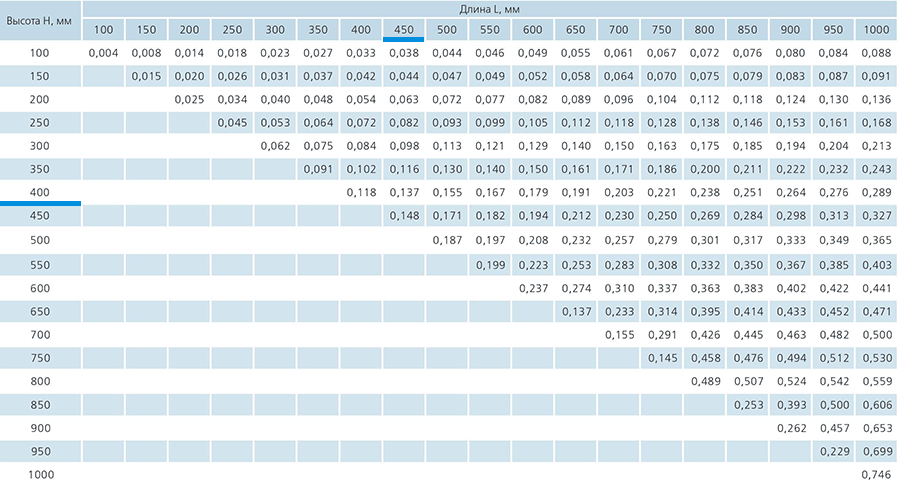Select the 0,237 cell in row 600
900x484 pixels.
coord(533,288)
